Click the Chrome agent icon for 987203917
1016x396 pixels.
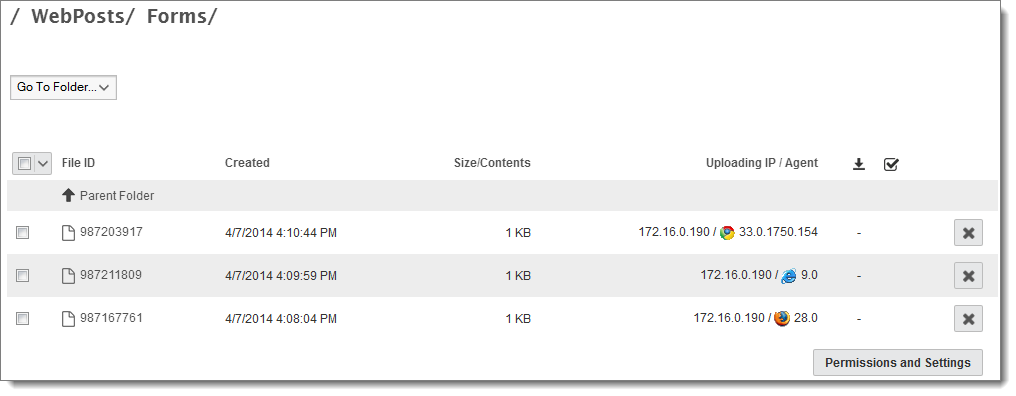727,233
